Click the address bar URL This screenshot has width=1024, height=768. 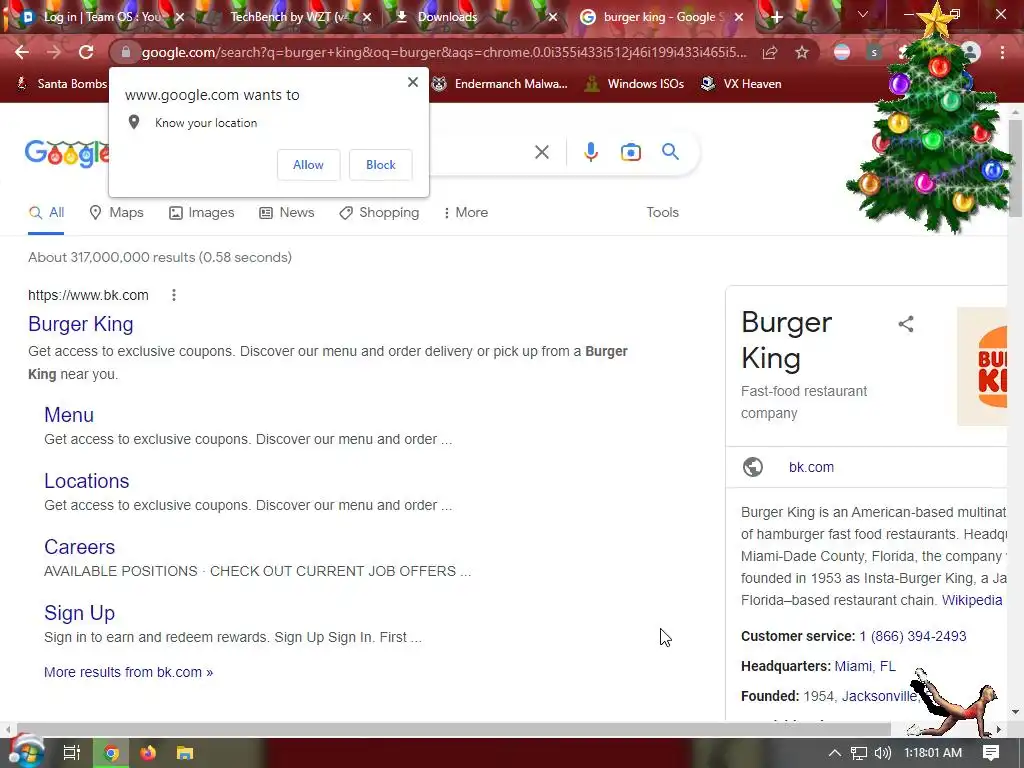click(444, 52)
